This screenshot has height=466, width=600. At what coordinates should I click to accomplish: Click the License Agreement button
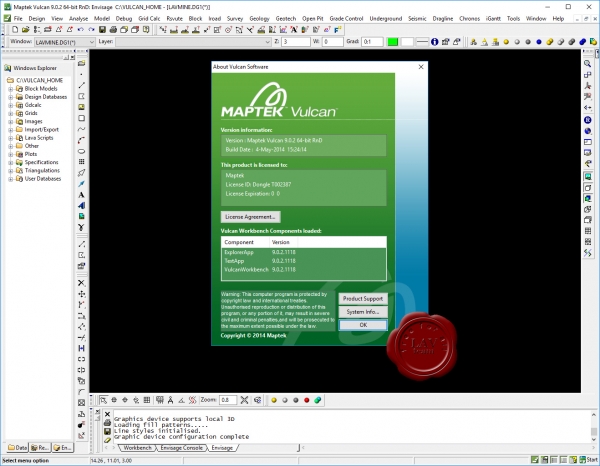(250, 217)
